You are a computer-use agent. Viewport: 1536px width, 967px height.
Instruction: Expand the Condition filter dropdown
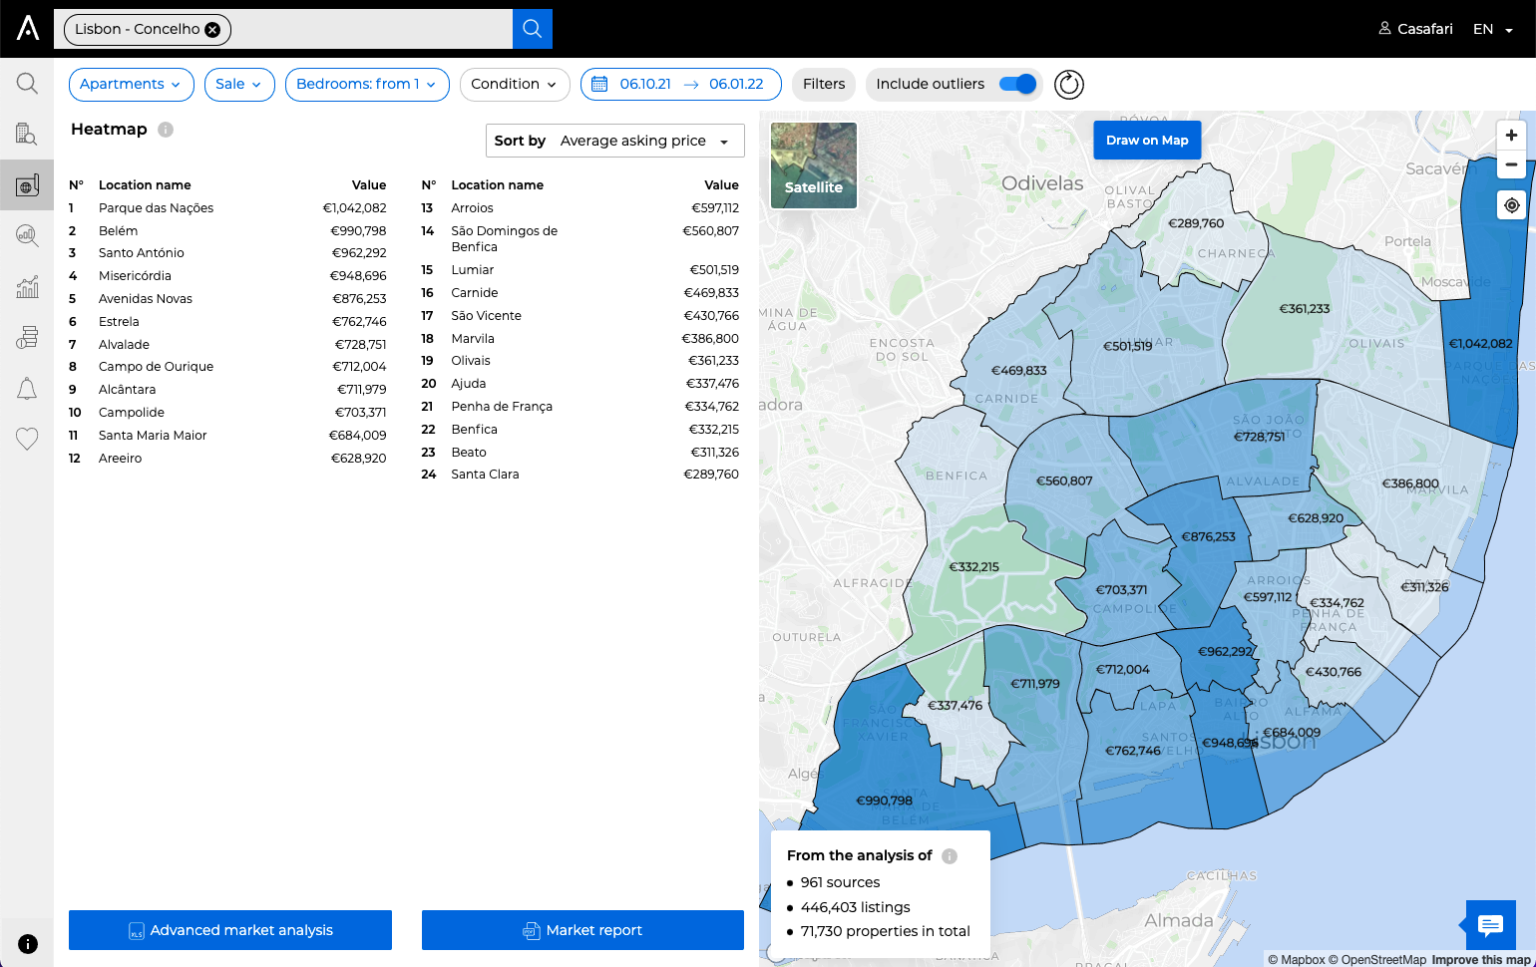point(514,84)
